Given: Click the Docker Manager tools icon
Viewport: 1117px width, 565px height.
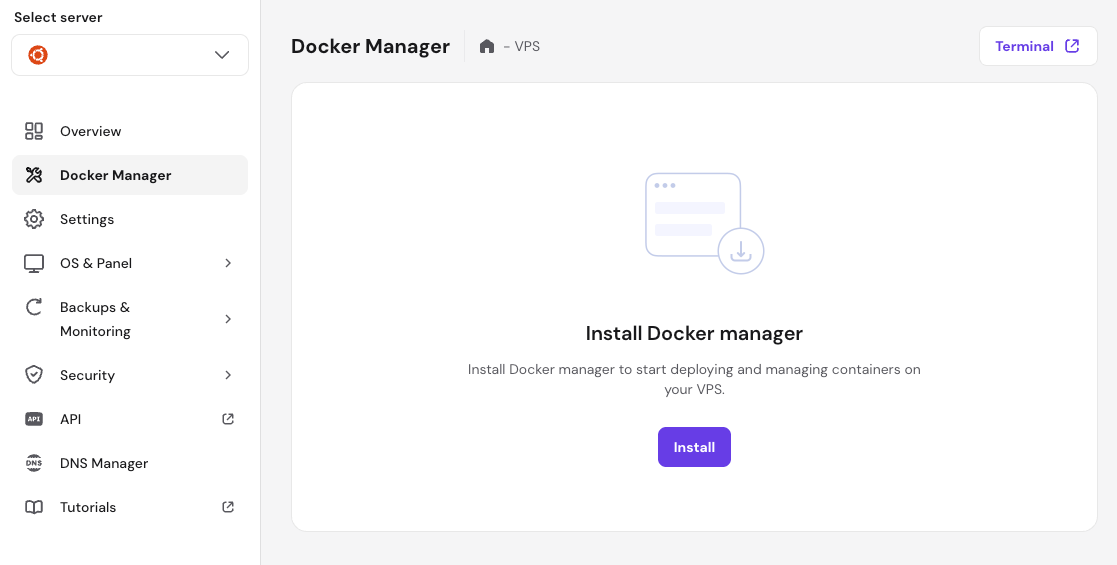Looking at the screenshot, I should pos(34,175).
